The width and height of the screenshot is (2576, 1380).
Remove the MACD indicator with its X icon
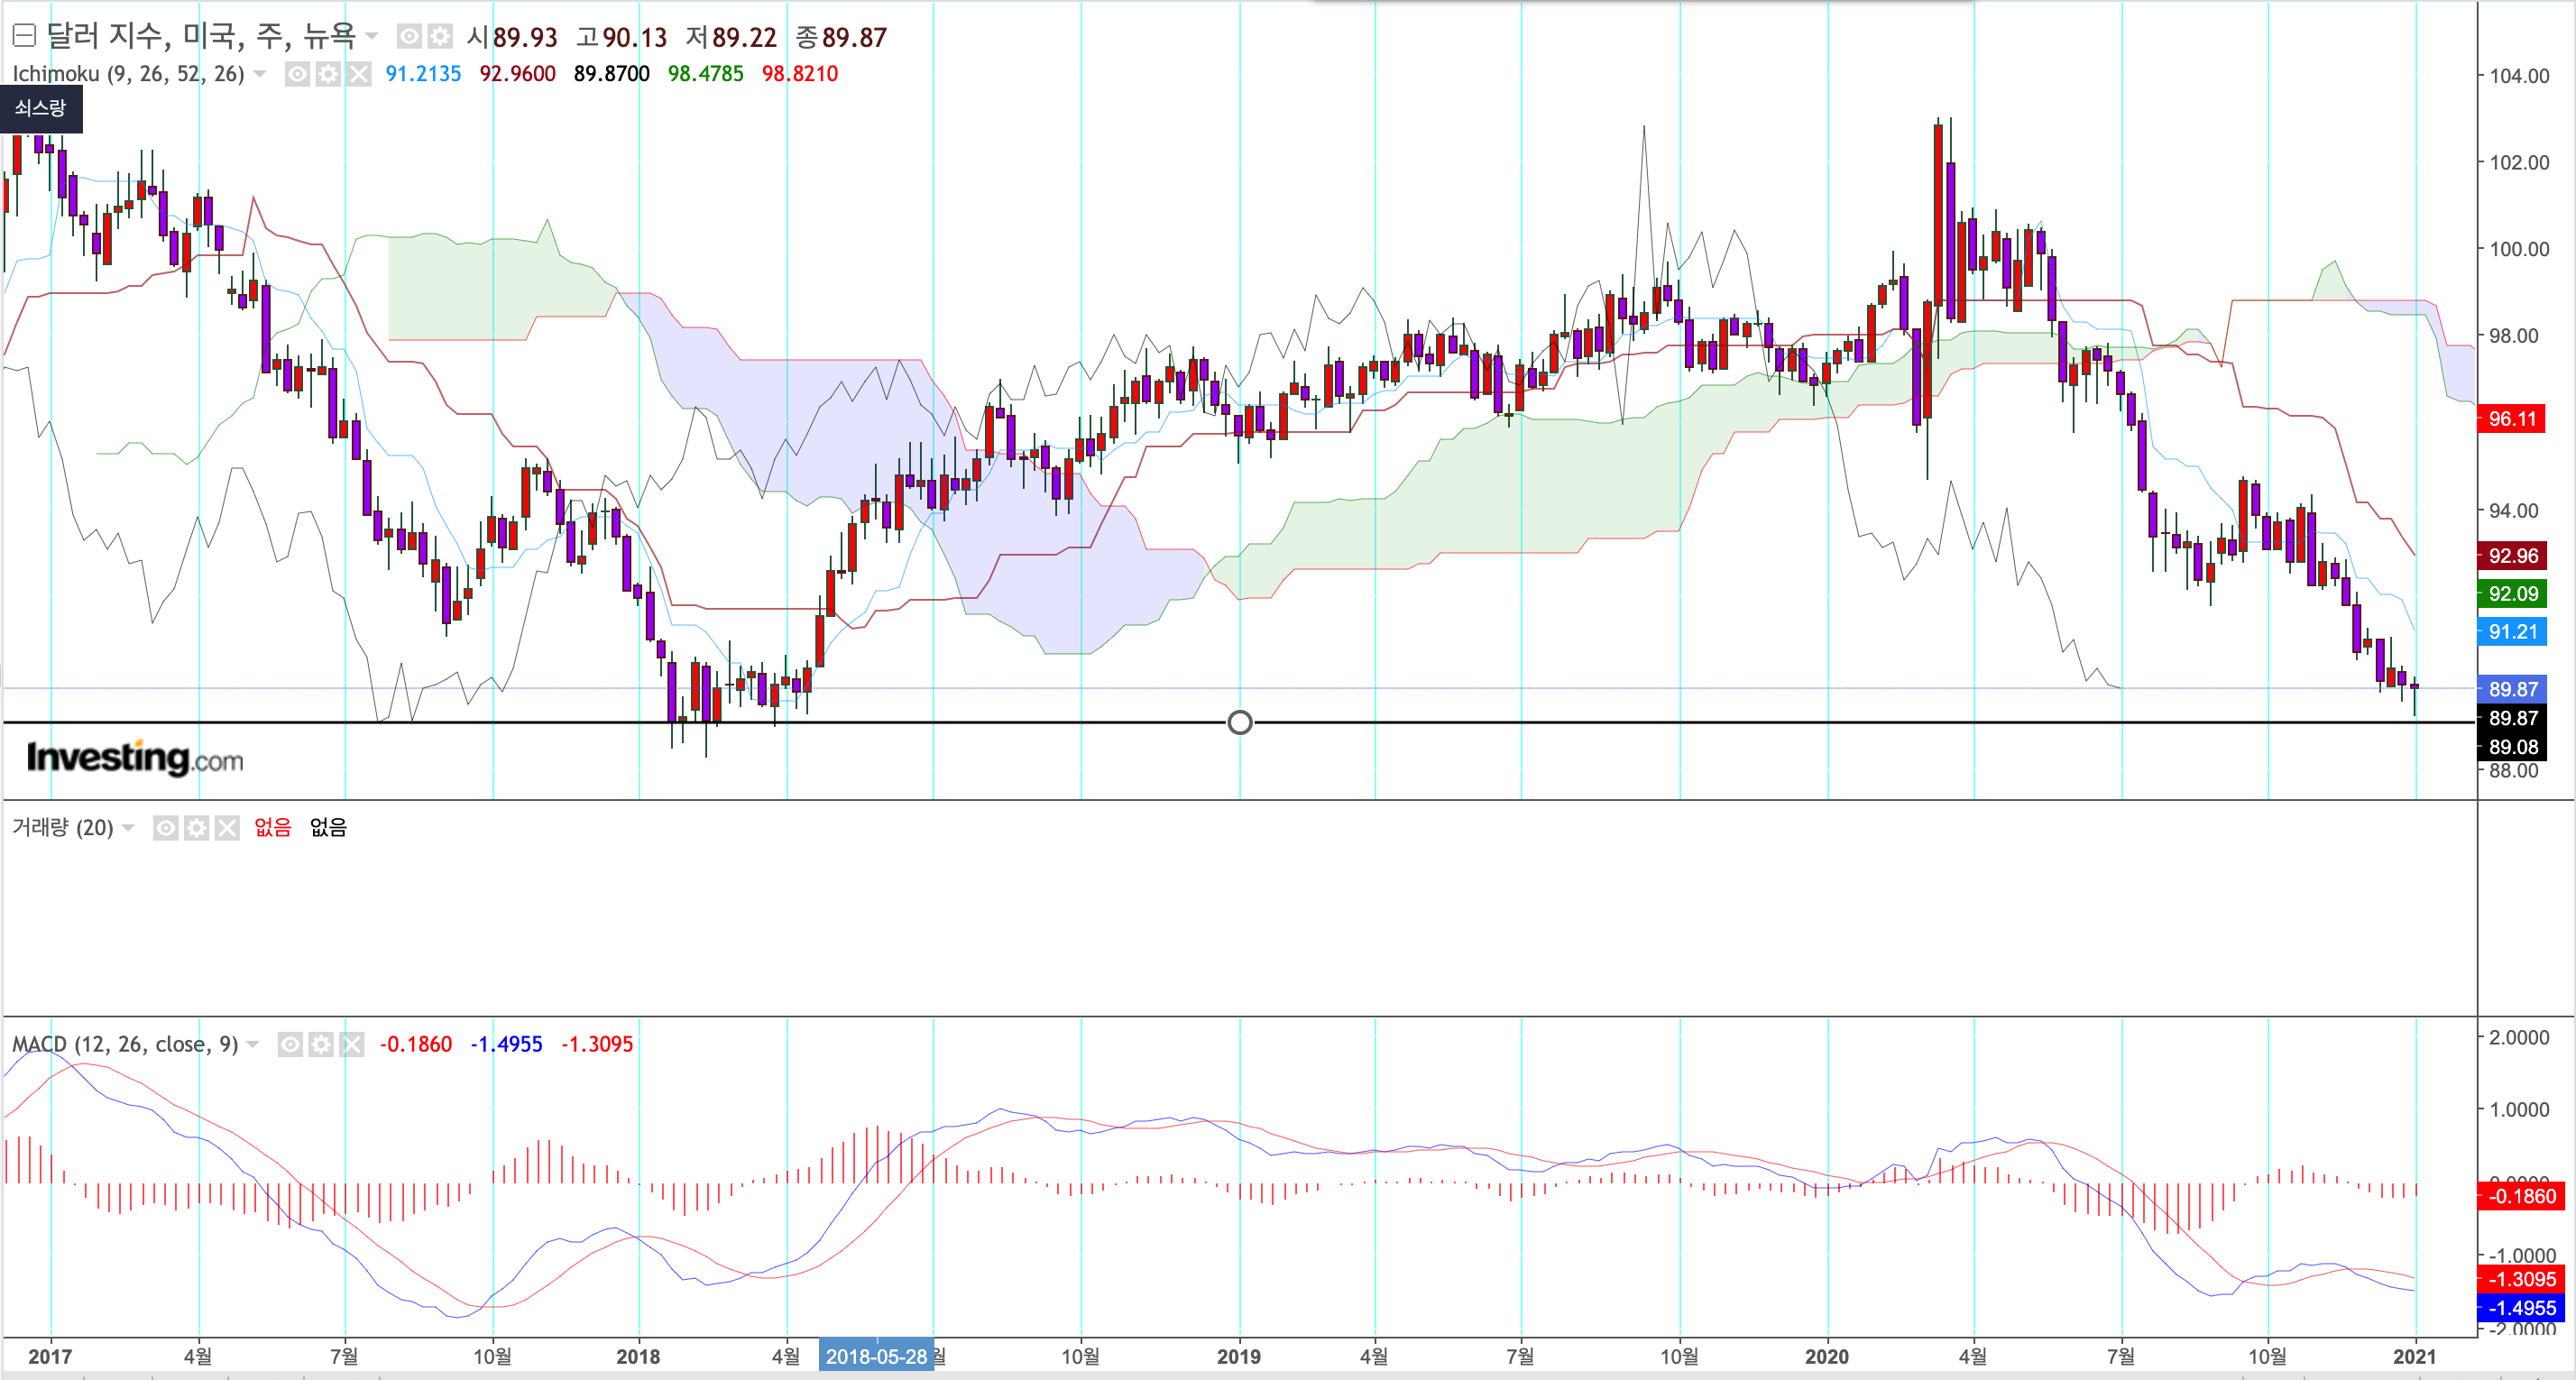[x=352, y=1045]
